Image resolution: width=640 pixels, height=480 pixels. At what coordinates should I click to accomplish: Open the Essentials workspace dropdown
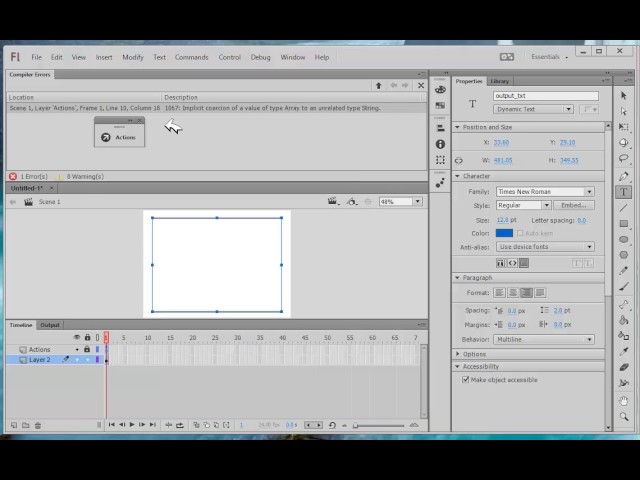[x=549, y=57]
